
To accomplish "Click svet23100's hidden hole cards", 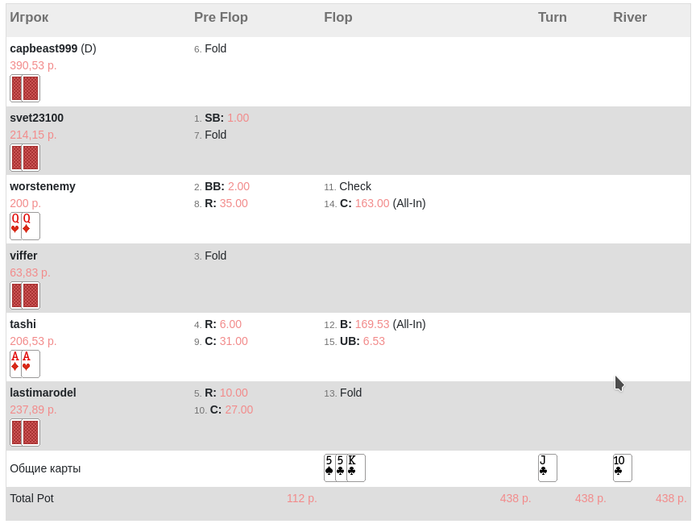I will (25, 157).
